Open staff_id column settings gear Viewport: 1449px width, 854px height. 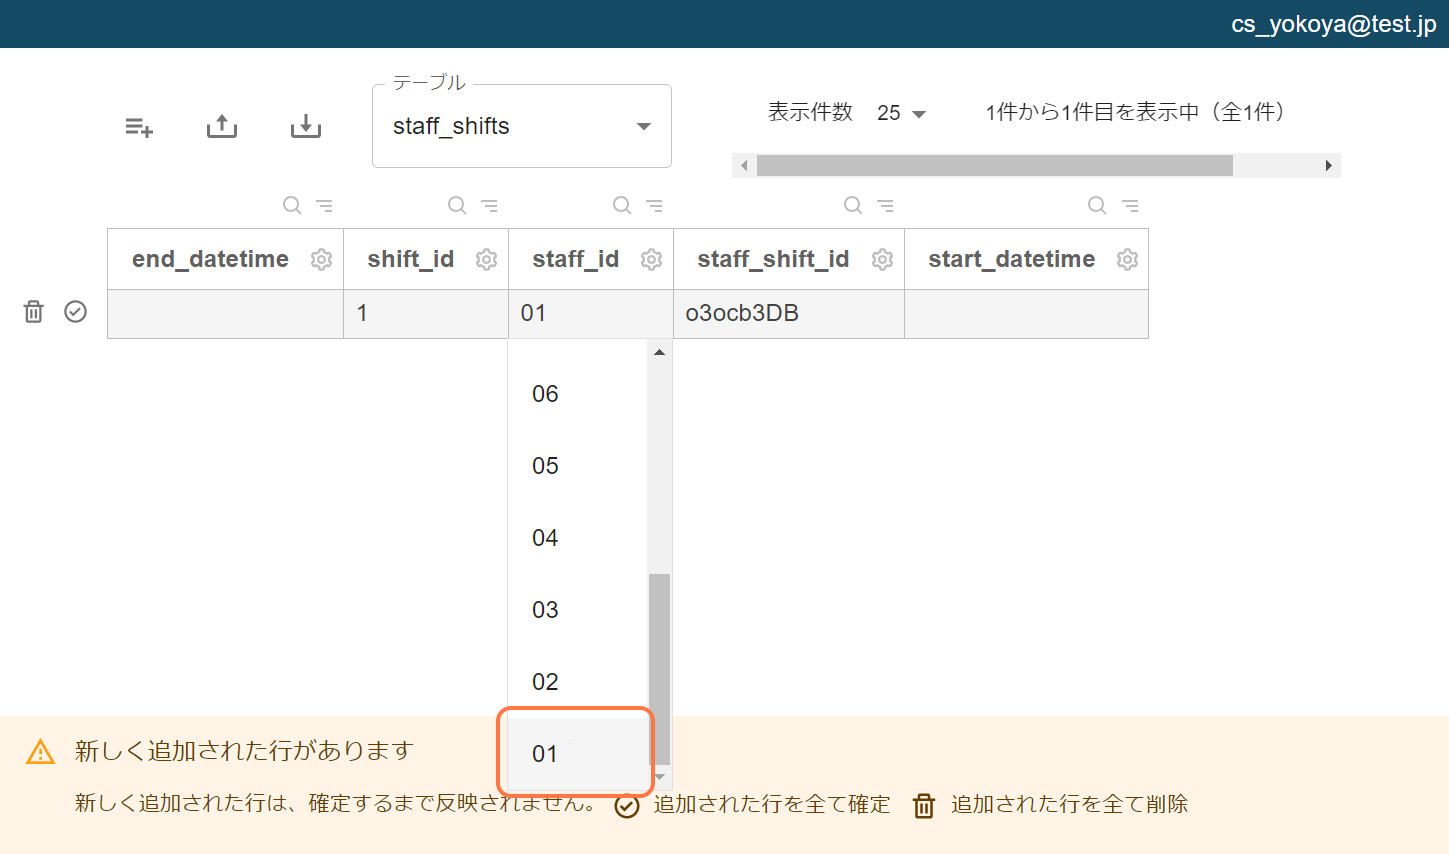coord(651,260)
